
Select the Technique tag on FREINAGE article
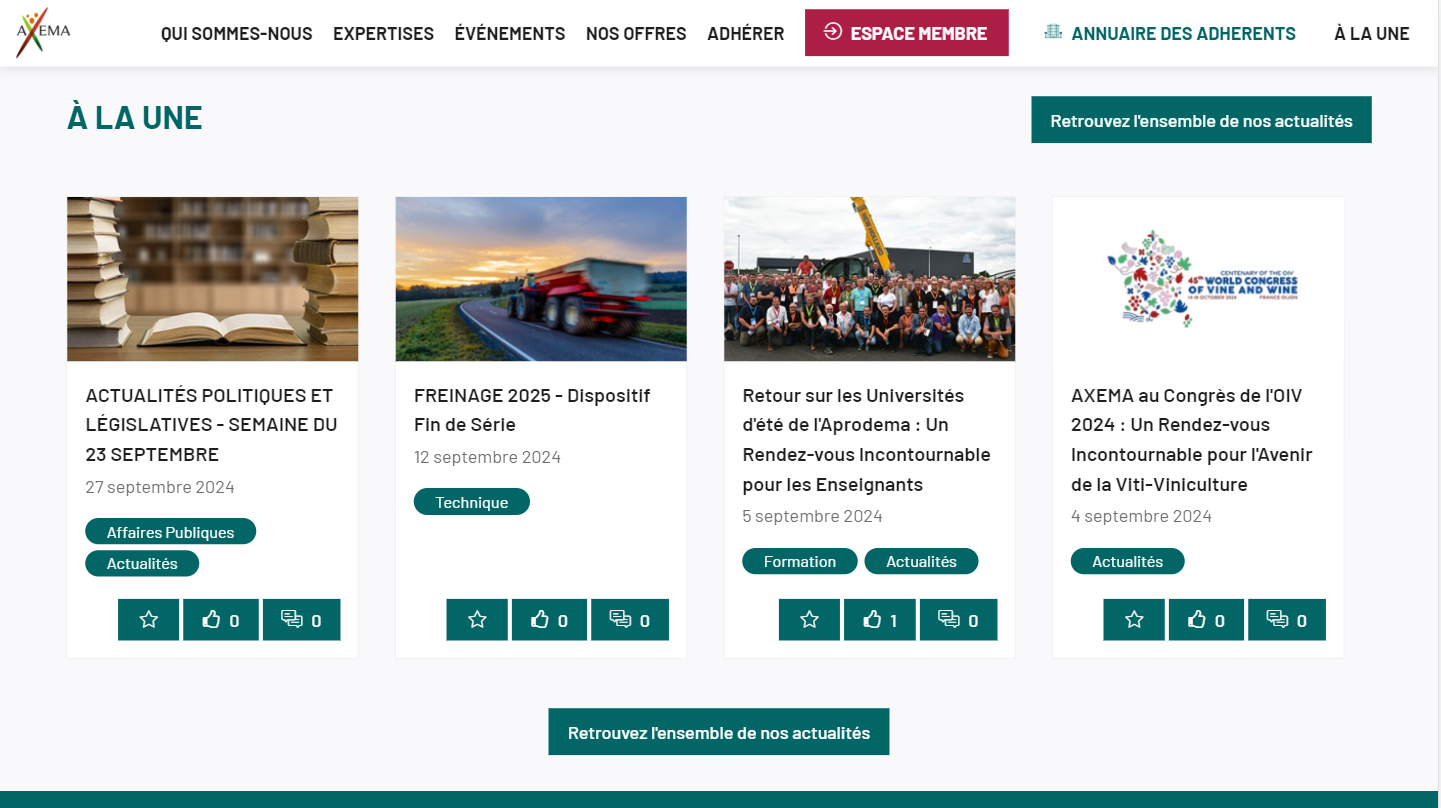pos(472,502)
